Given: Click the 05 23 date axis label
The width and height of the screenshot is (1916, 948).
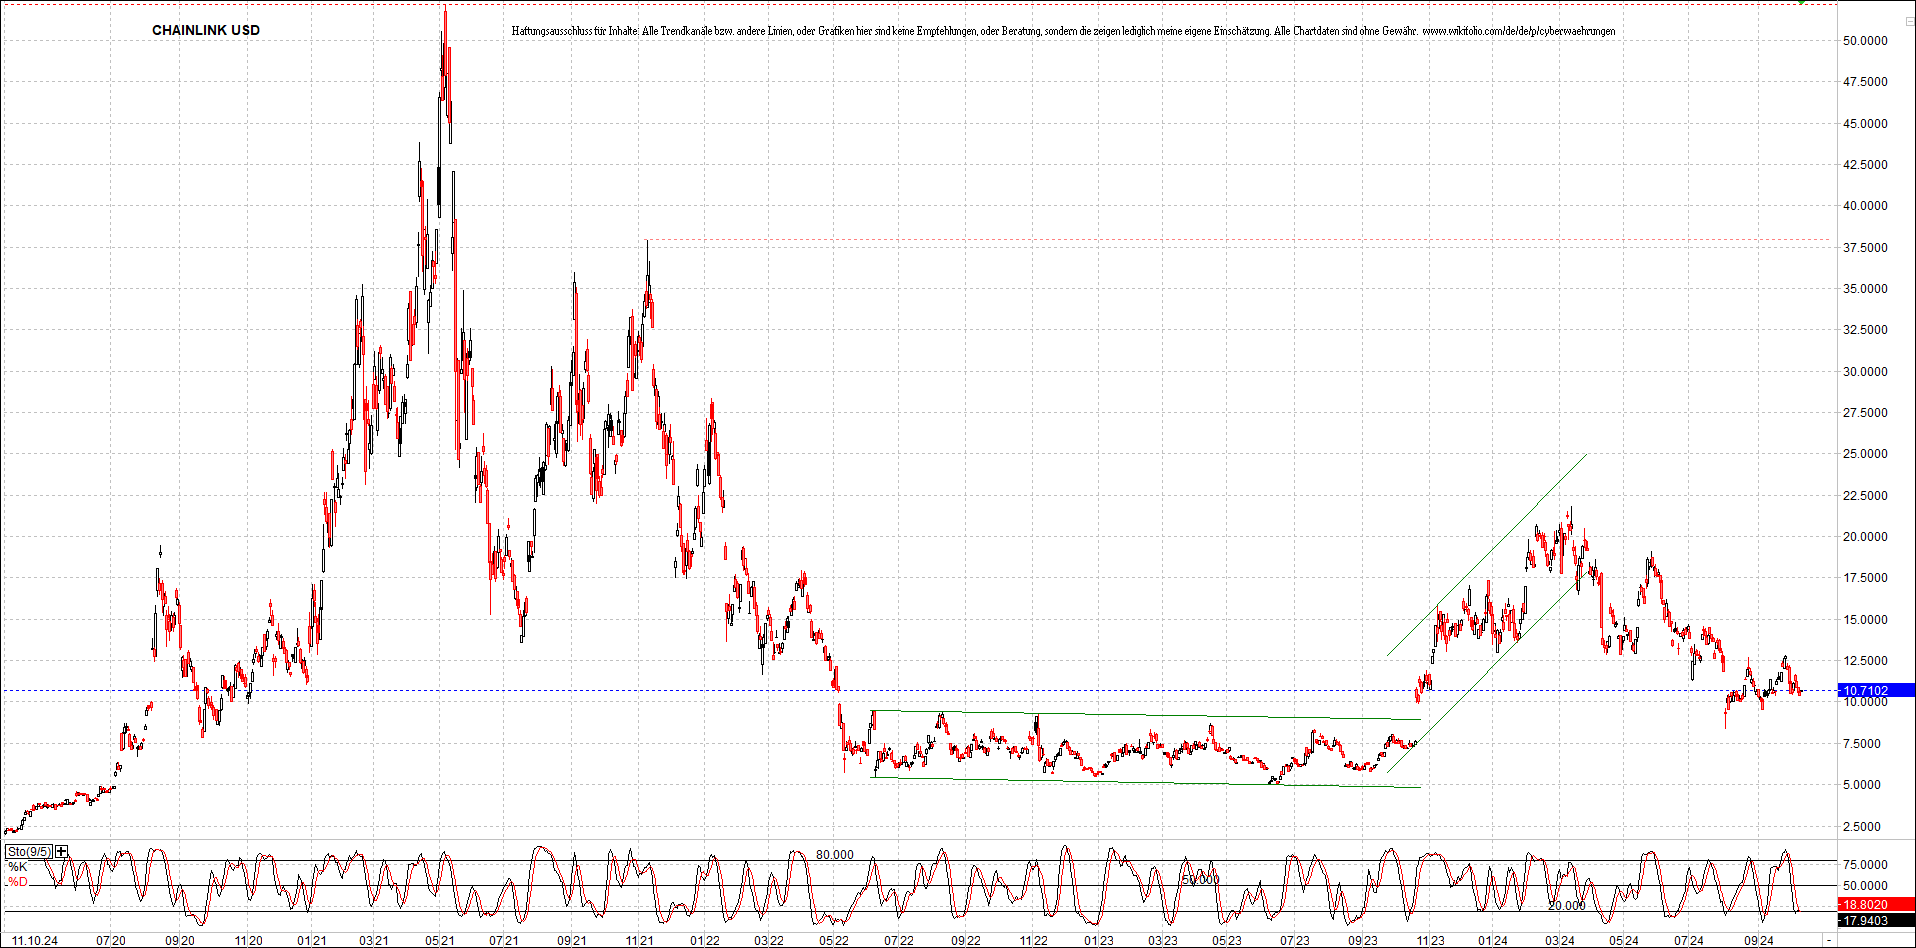Looking at the screenshot, I should tap(1227, 941).
